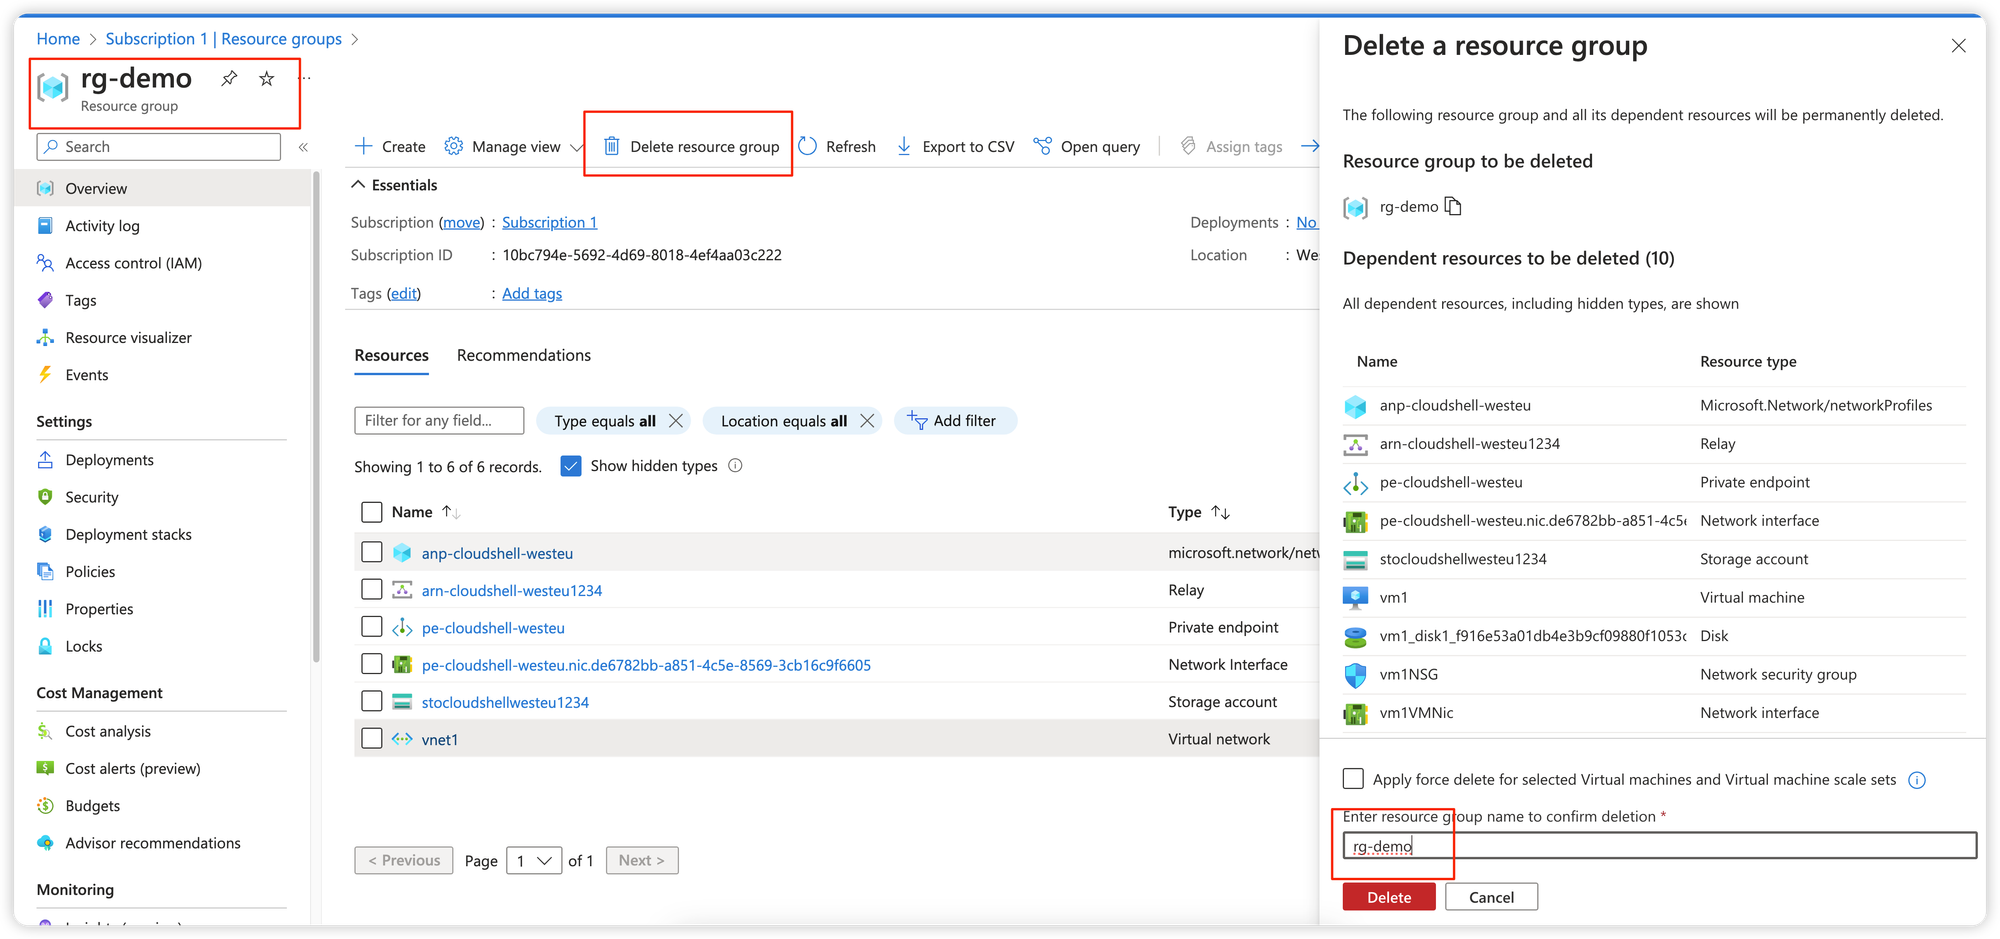
Task: Check the pe-cloudshell-westeu row checkbox
Action: tap(371, 627)
